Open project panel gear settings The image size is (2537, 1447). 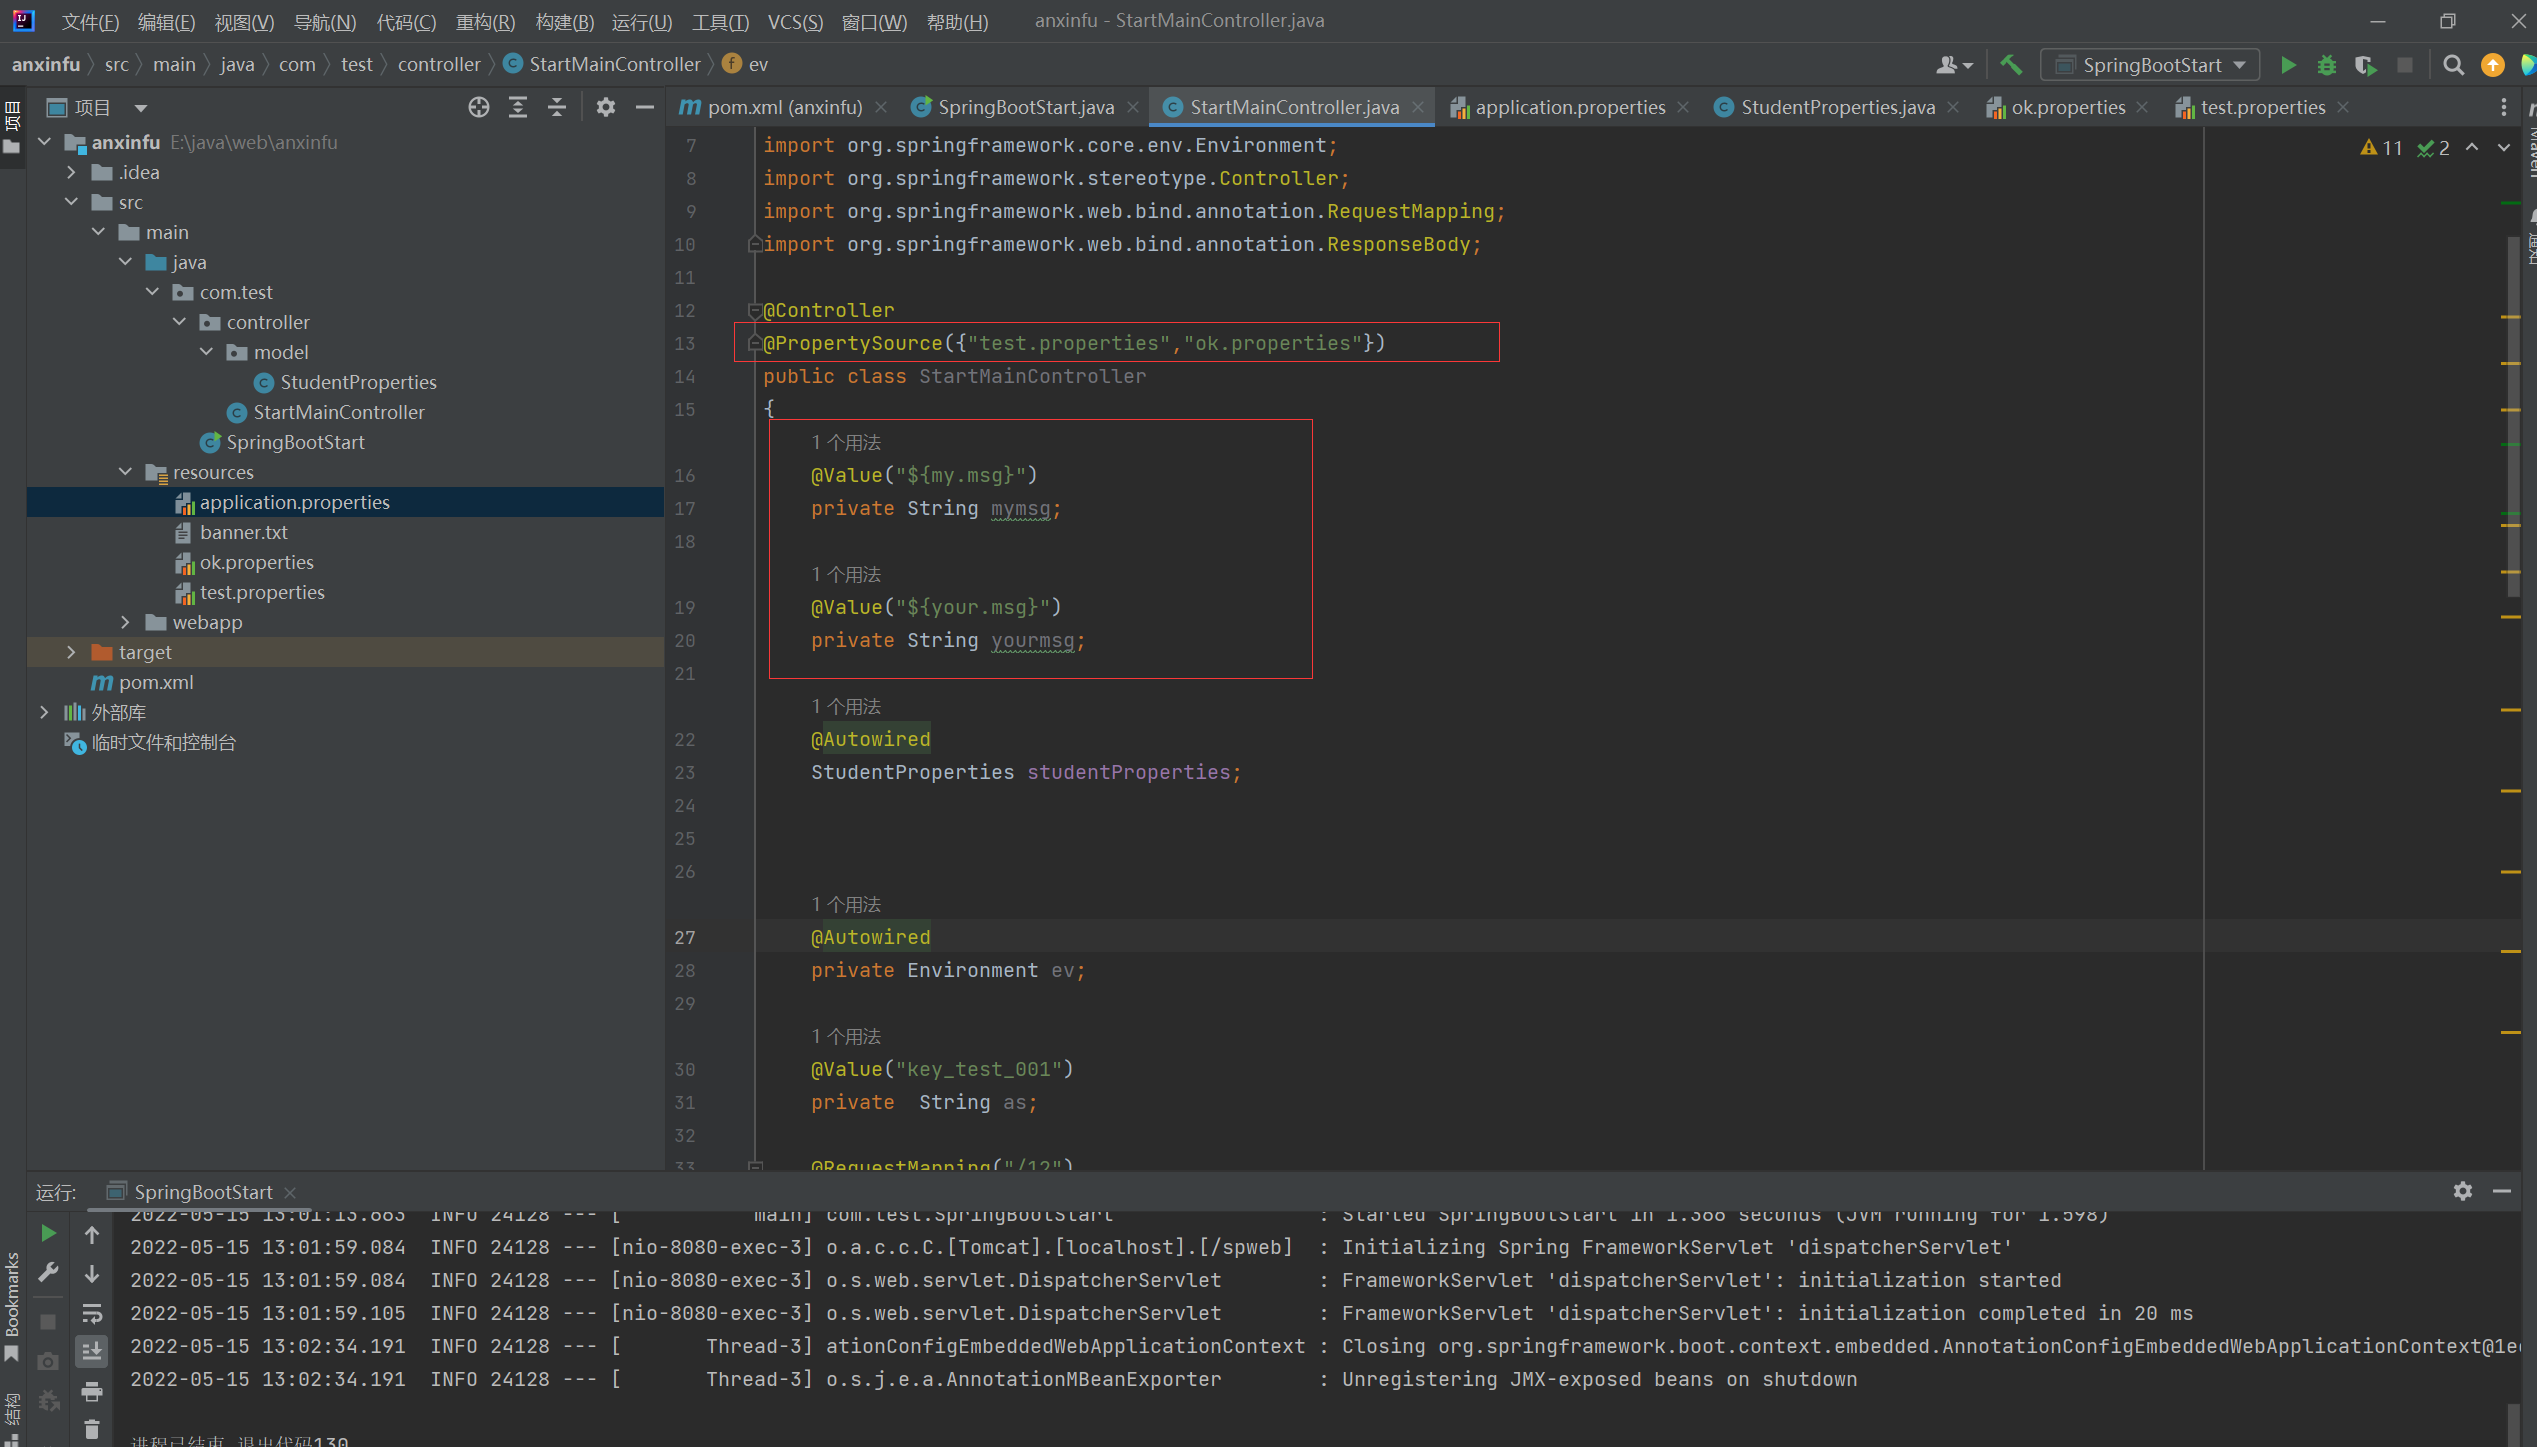coord(605,107)
